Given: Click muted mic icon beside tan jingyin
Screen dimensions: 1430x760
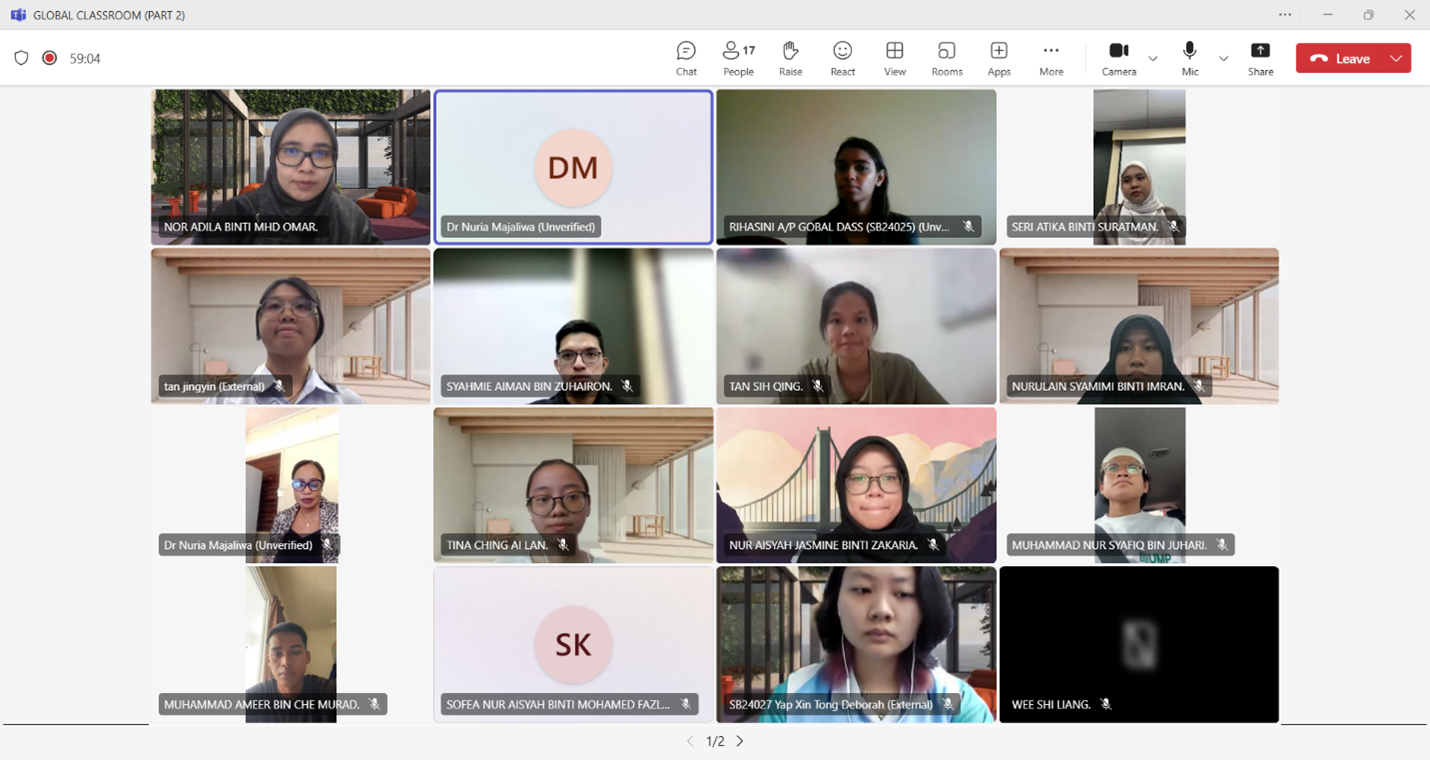Looking at the screenshot, I should (x=280, y=386).
